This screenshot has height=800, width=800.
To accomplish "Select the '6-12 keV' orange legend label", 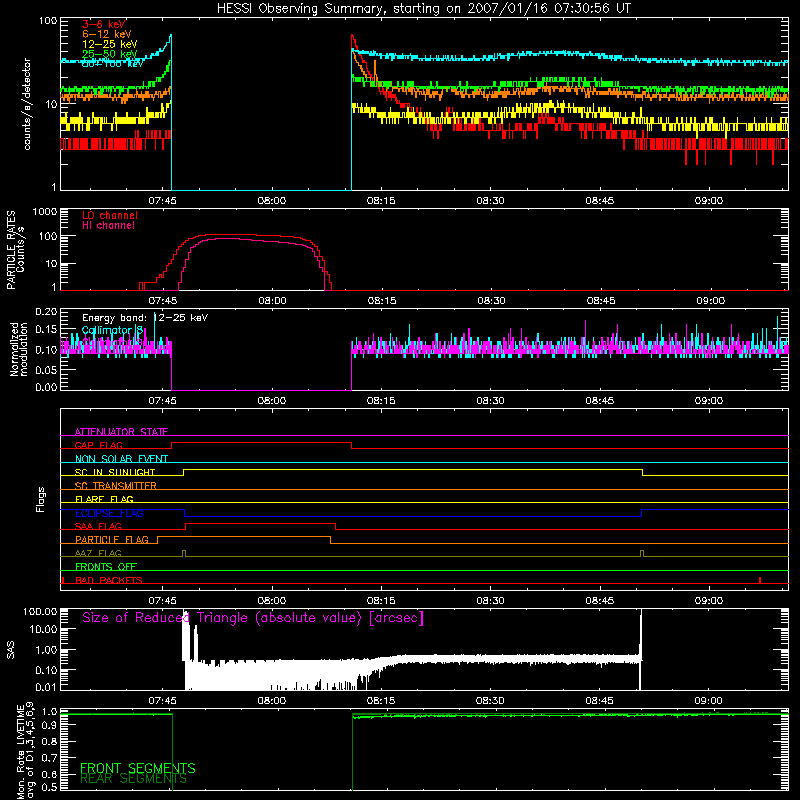I will coord(107,34).
